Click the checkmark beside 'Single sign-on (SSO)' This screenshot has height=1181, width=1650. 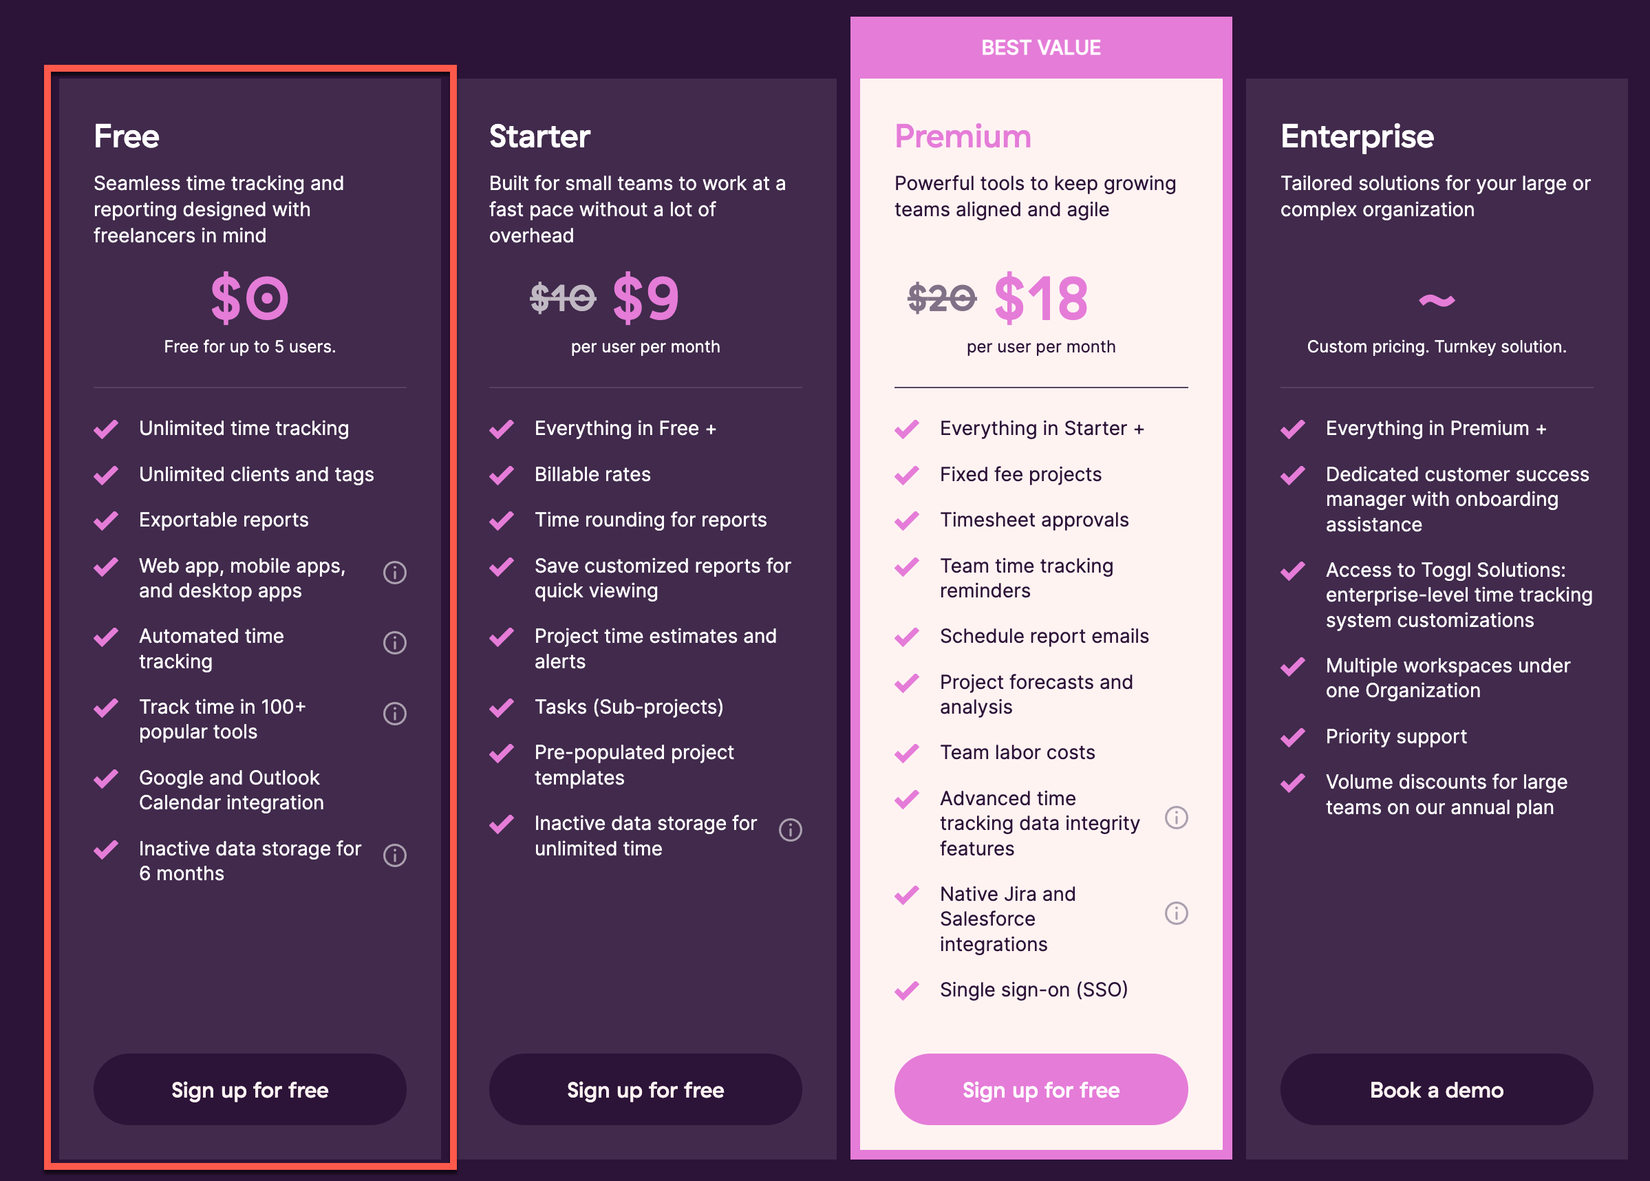click(908, 990)
